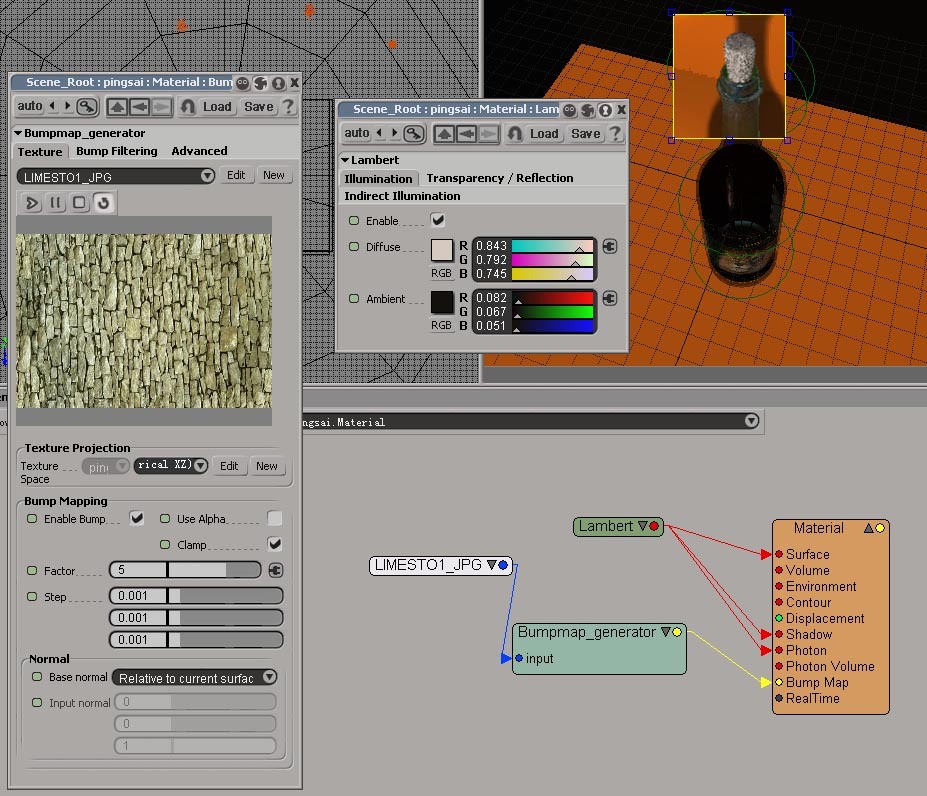This screenshot has width=927, height=796.
Task: Toggle the Use Alpha checkbox
Action: [x=274, y=519]
